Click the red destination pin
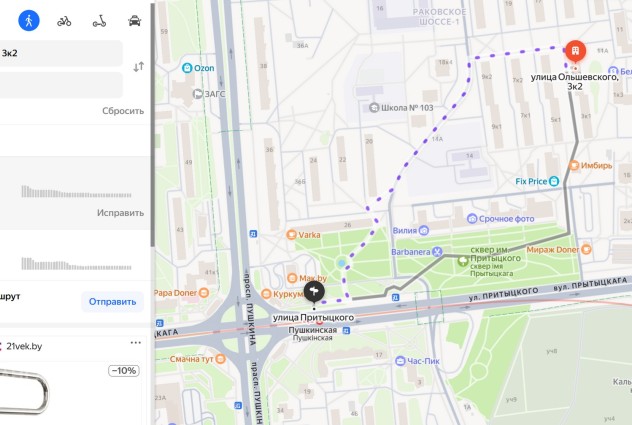The image size is (632, 425). coord(575,51)
